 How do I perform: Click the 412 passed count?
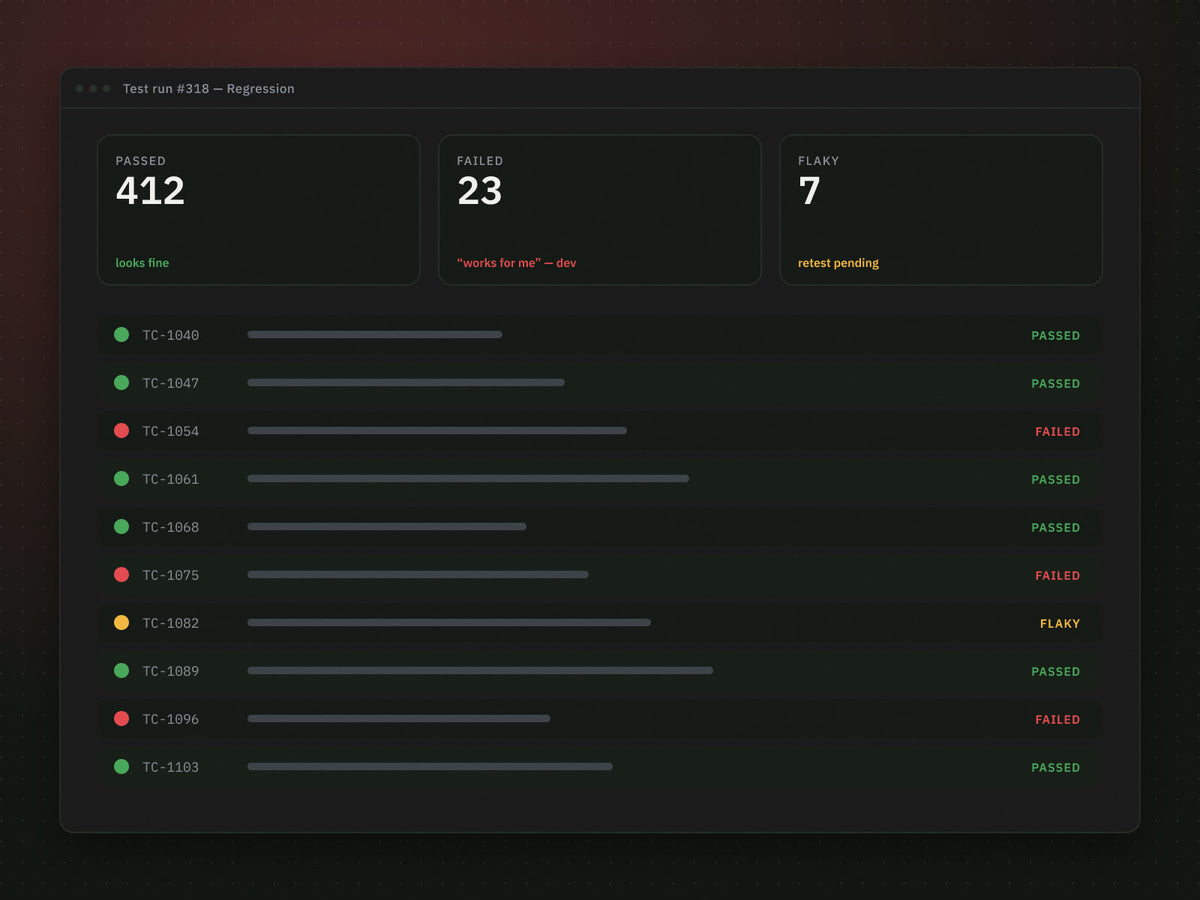(x=150, y=191)
